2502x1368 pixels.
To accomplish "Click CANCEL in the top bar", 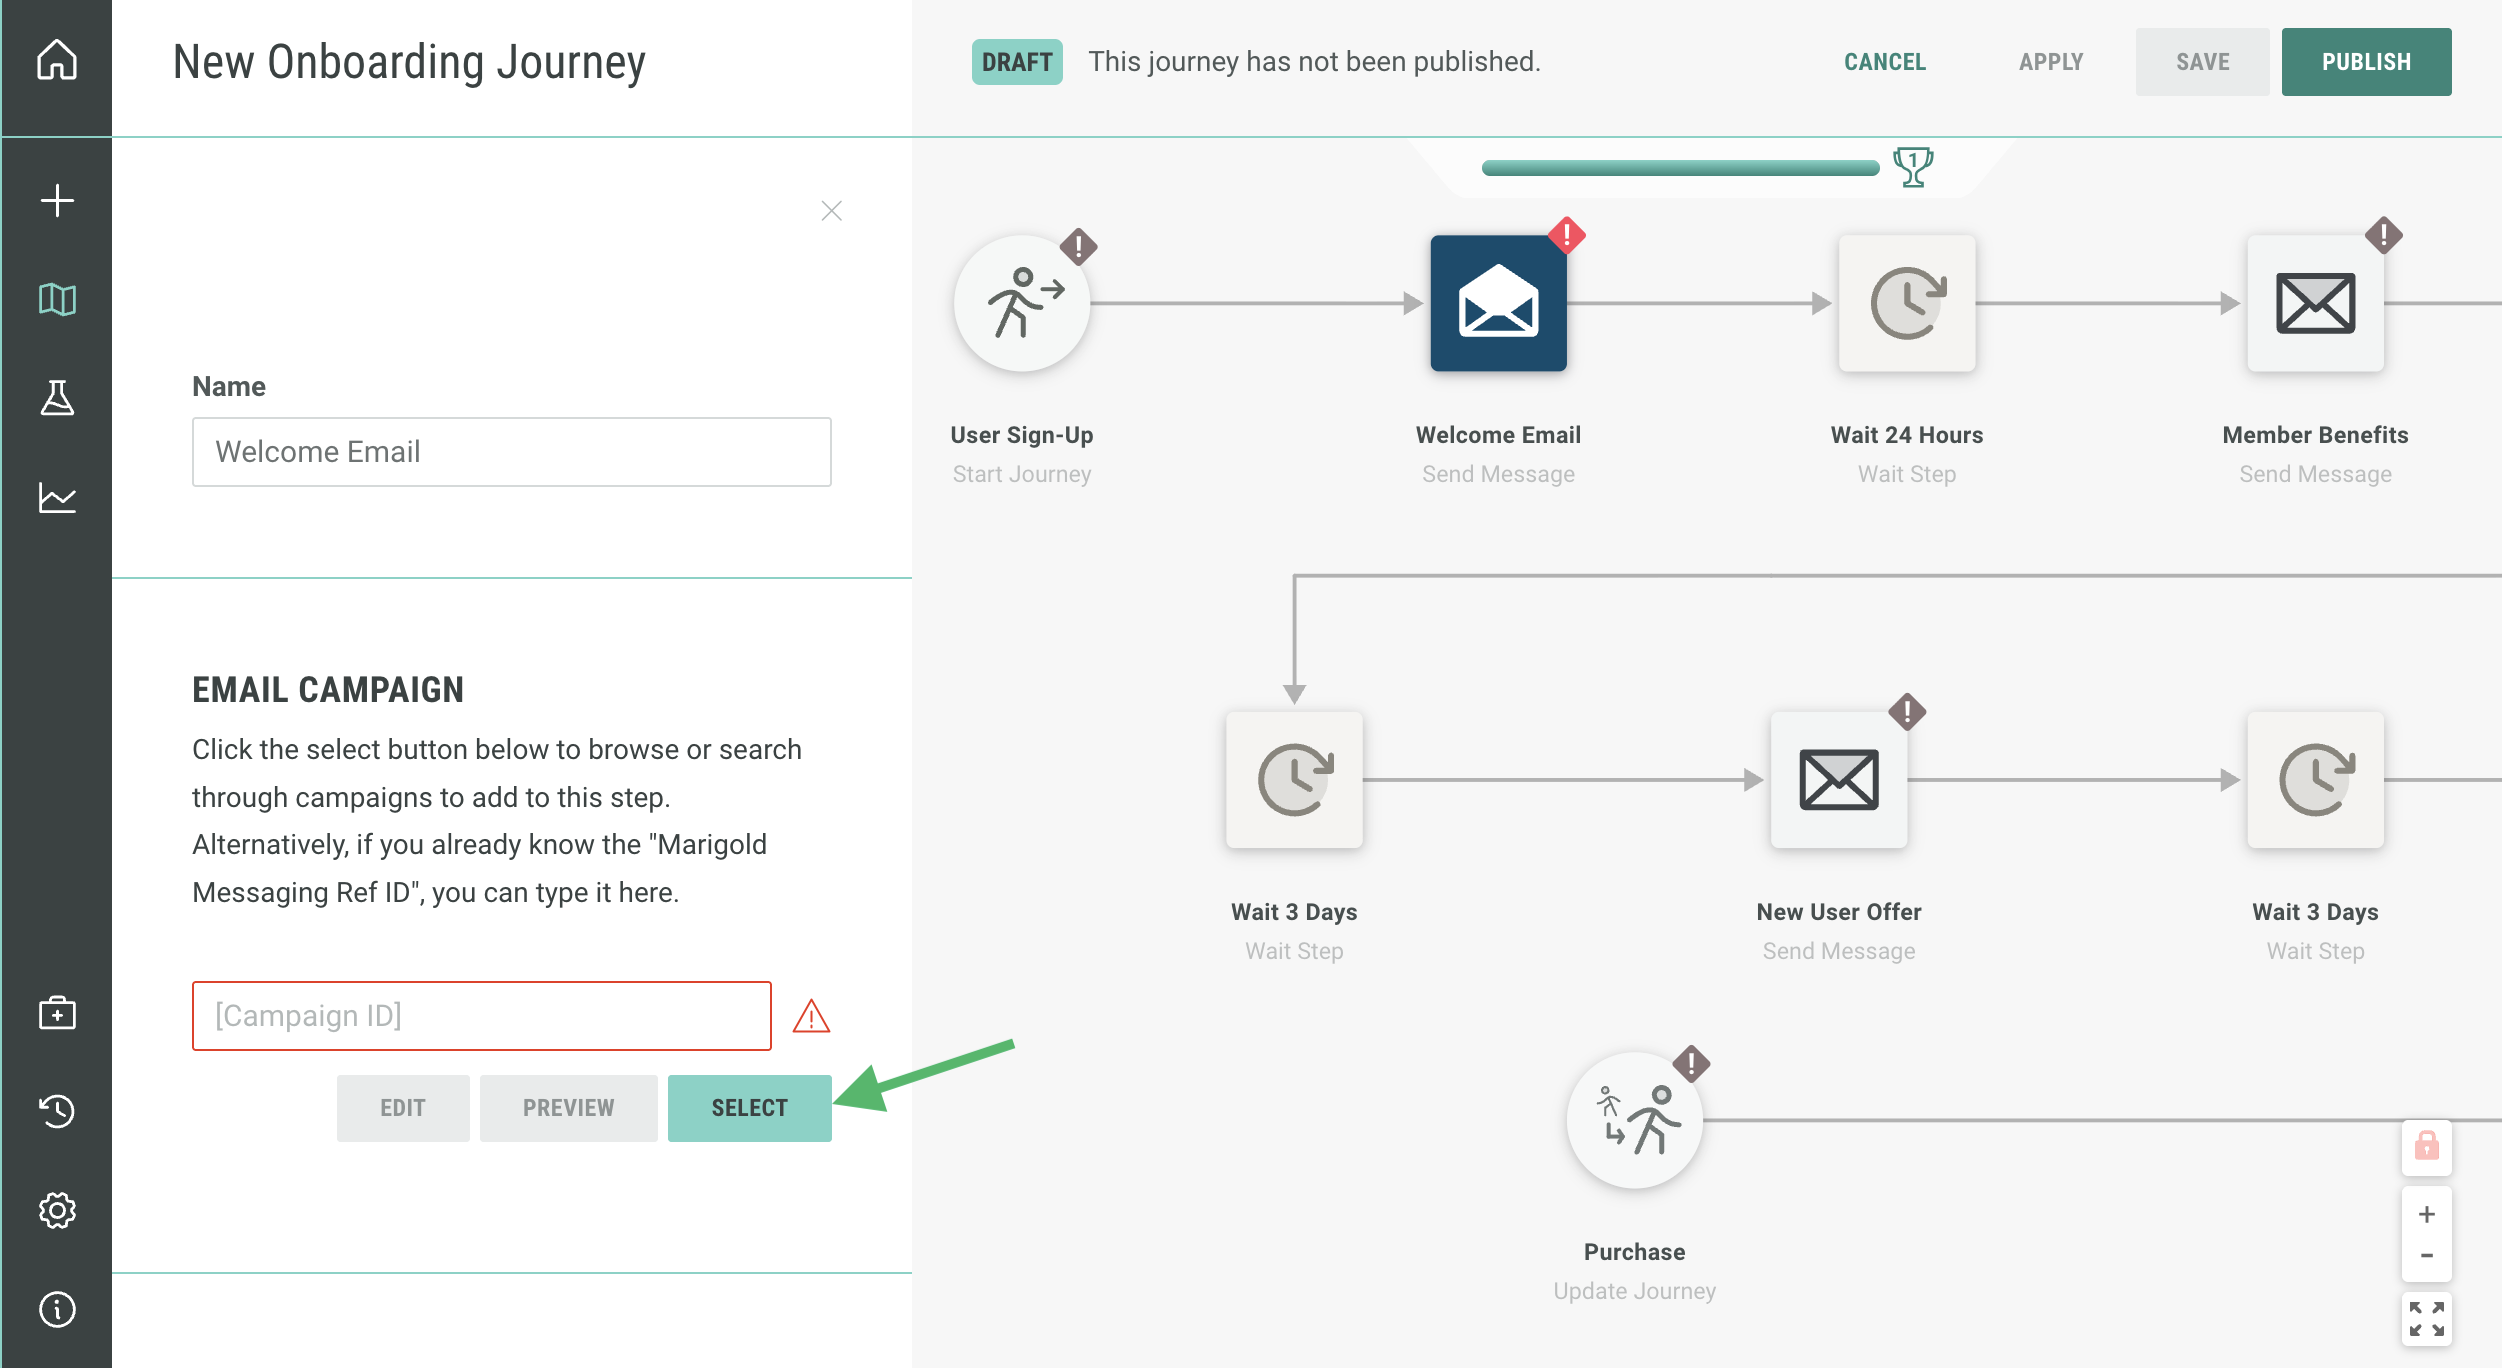I will pyautogui.click(x=1884, y=62).
